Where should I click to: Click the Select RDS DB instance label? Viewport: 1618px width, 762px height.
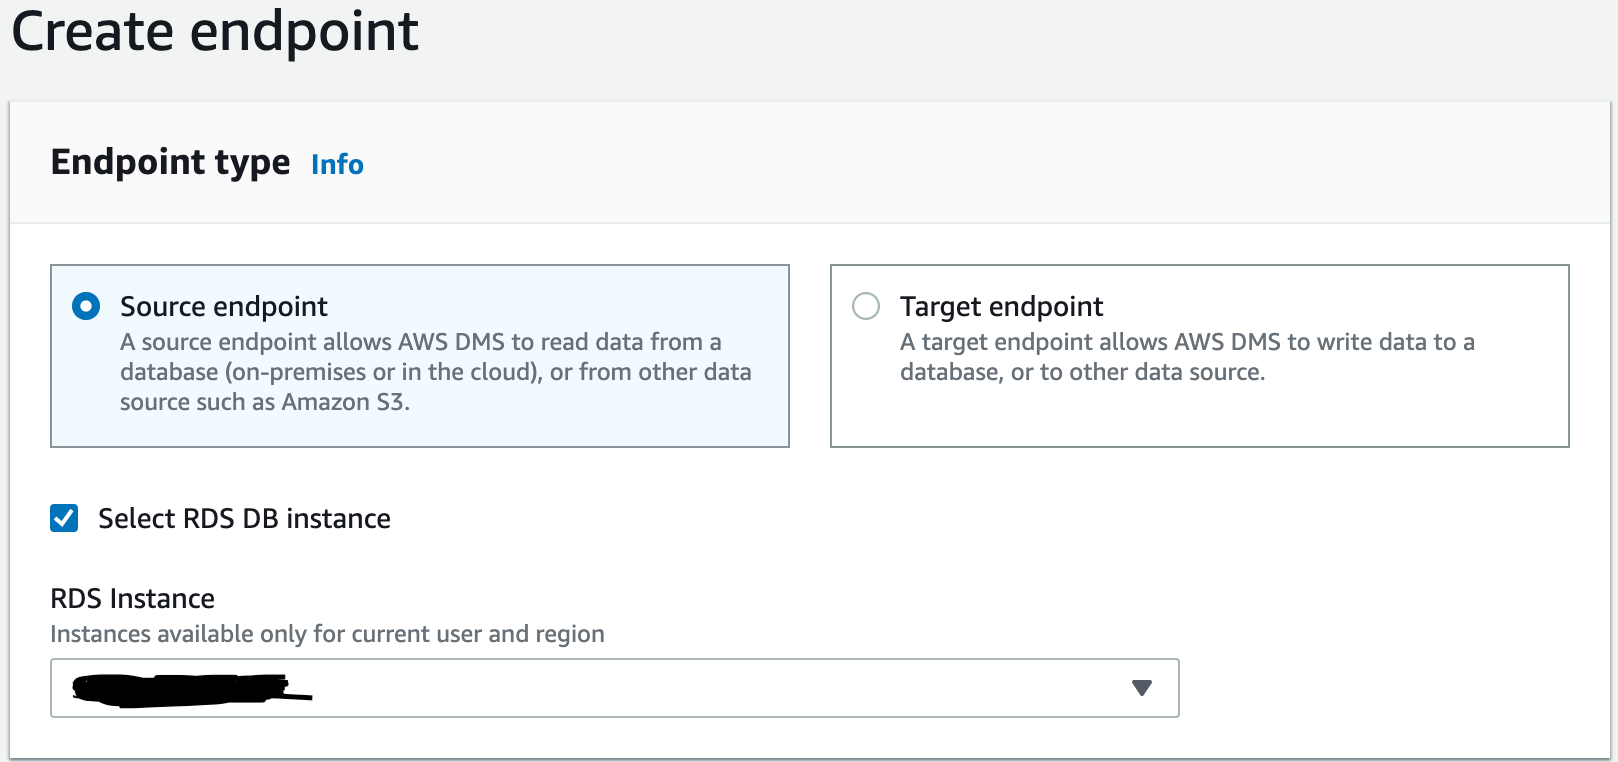point(244,518)
